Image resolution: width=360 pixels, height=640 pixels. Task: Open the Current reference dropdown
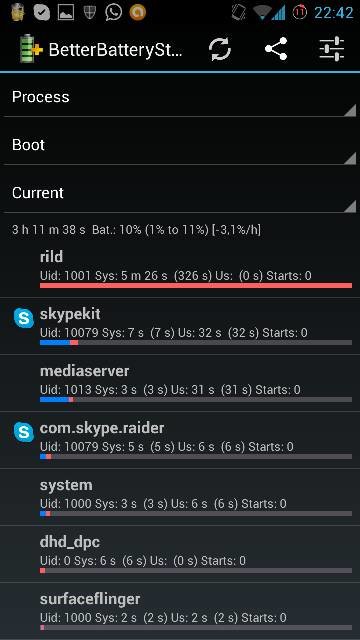pyautogui.click(x=180, y=193)
